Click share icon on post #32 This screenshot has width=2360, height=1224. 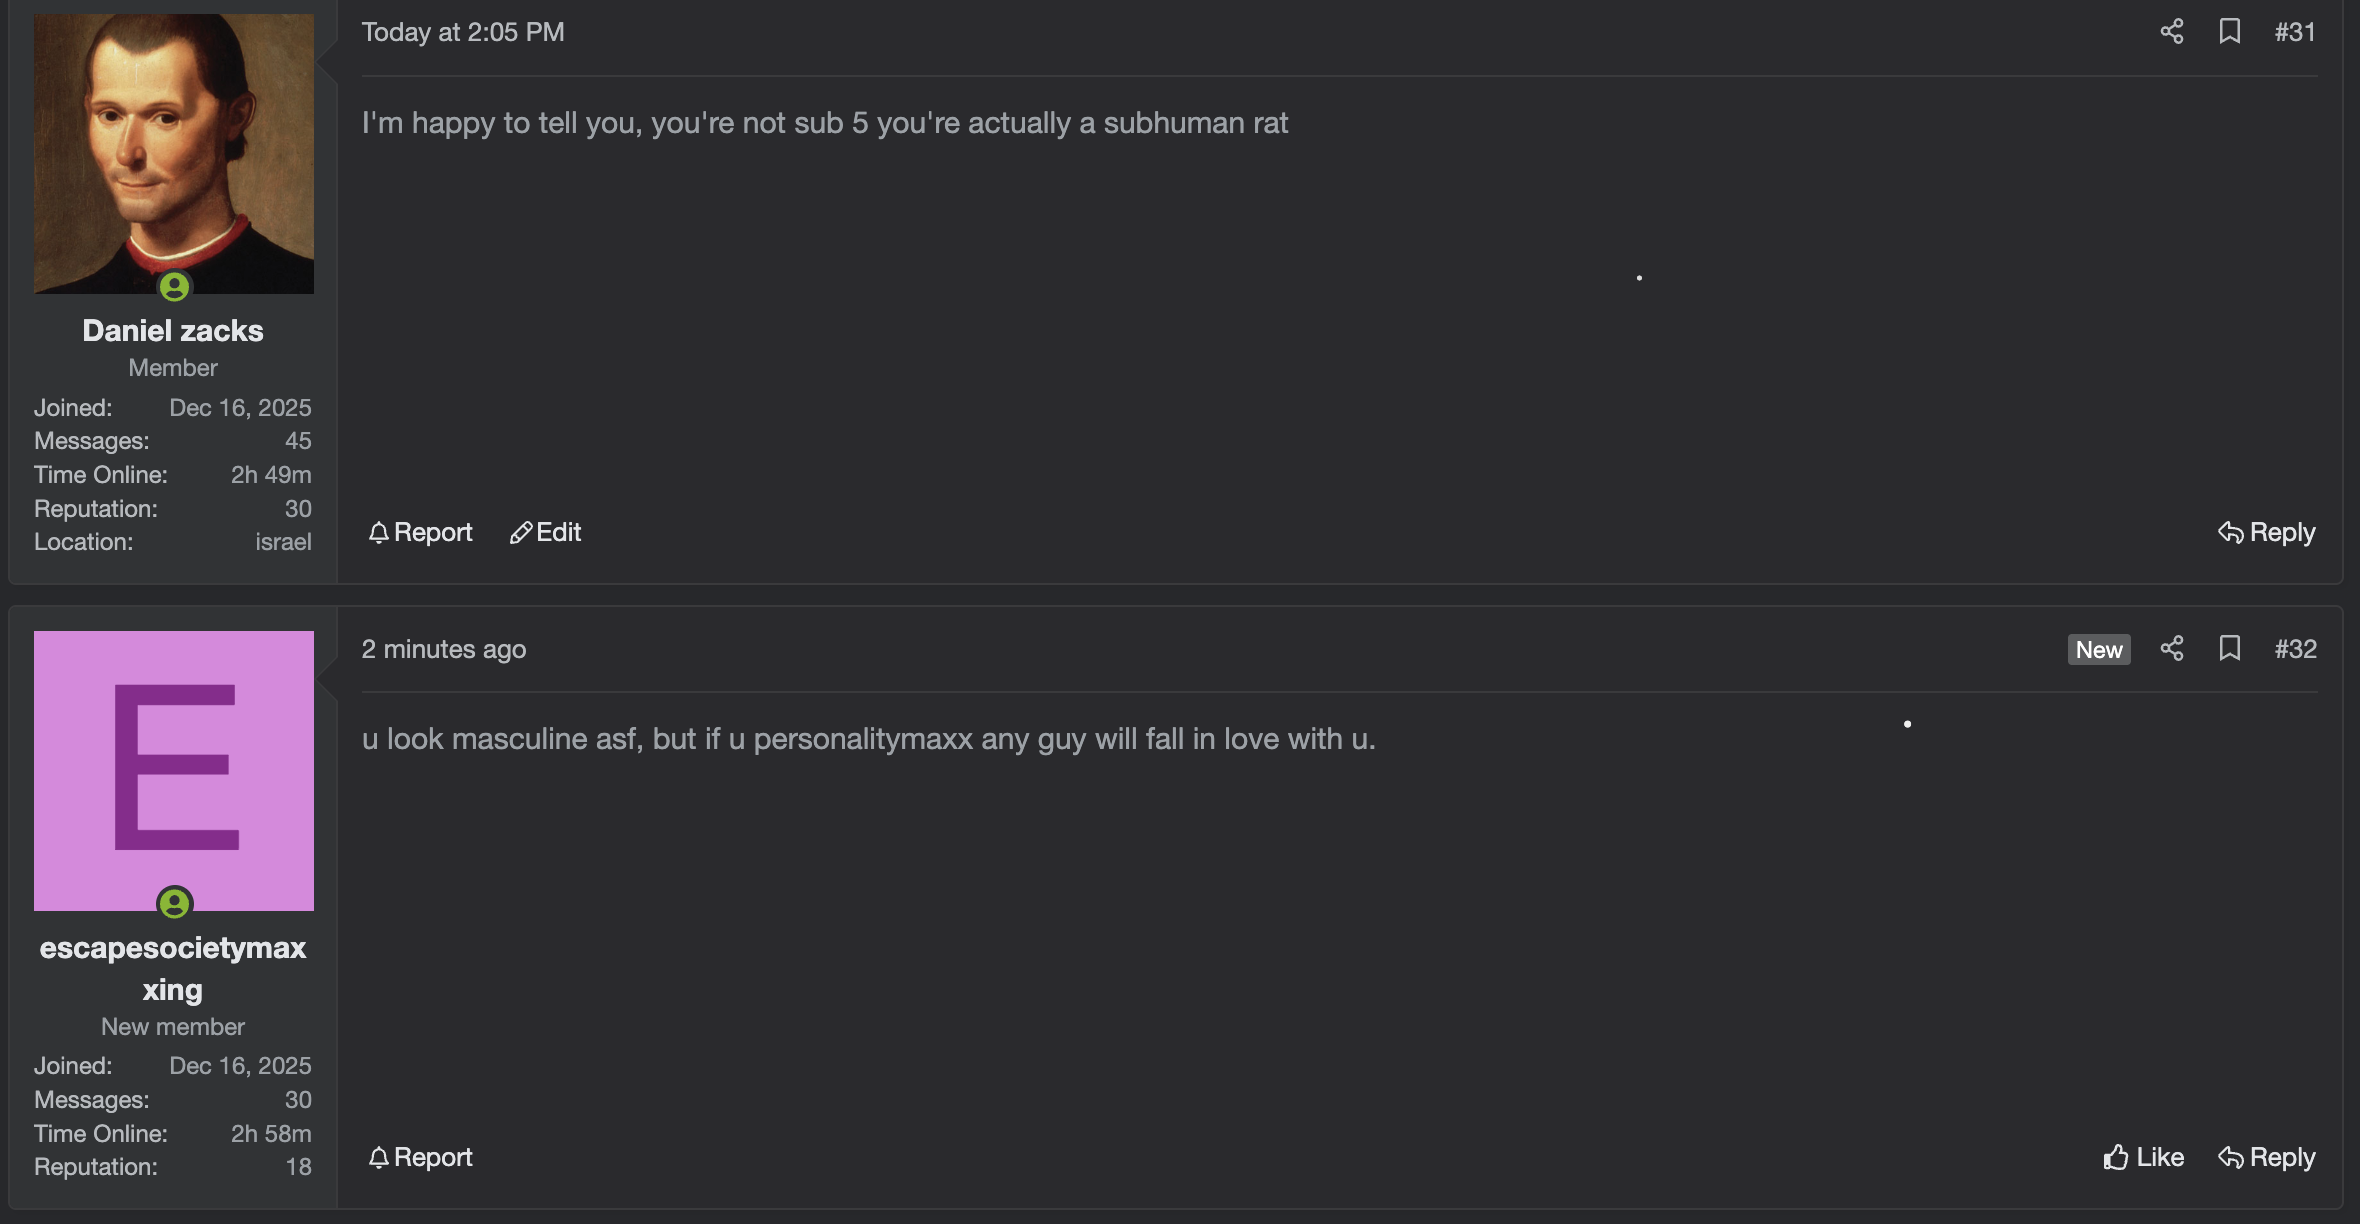pyautogui.click(x=2171, y=649)
